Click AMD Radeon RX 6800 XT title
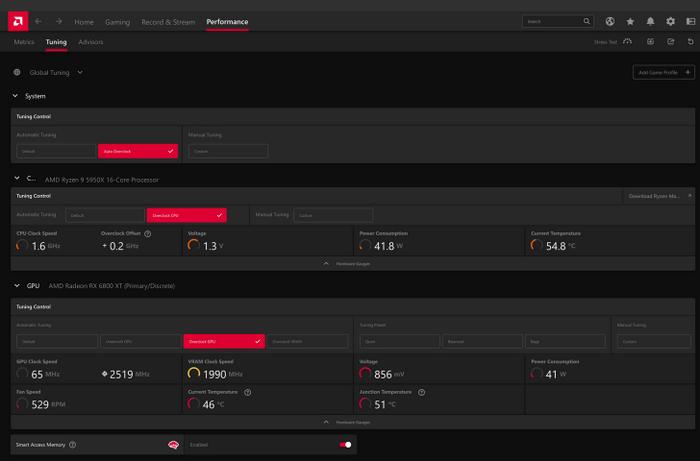This screenshot has height=461, width=700. click(112, 286)
